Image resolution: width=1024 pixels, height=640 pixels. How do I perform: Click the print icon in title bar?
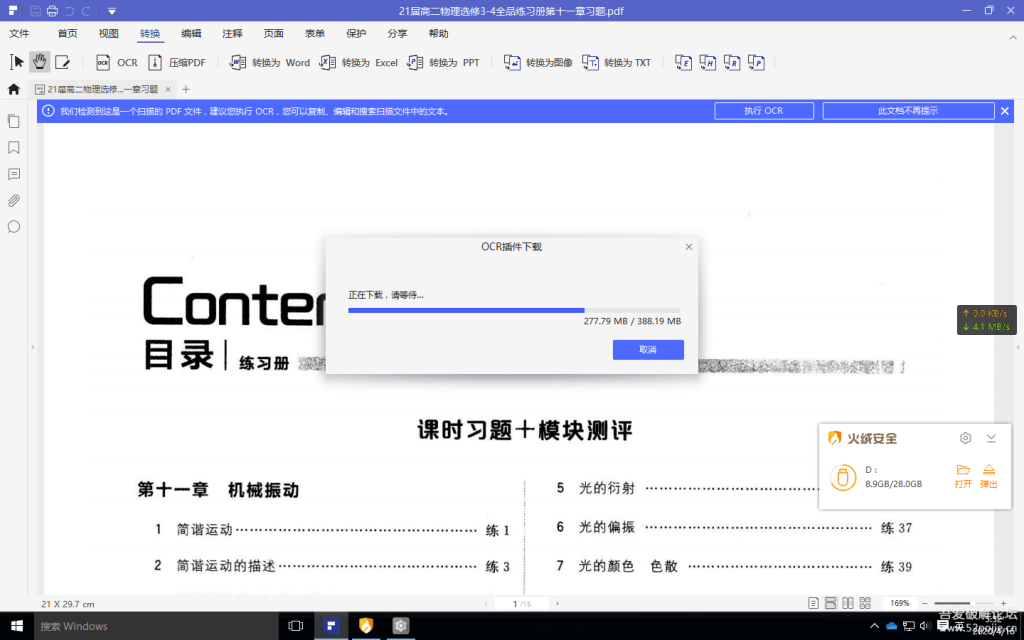(52, 10)
